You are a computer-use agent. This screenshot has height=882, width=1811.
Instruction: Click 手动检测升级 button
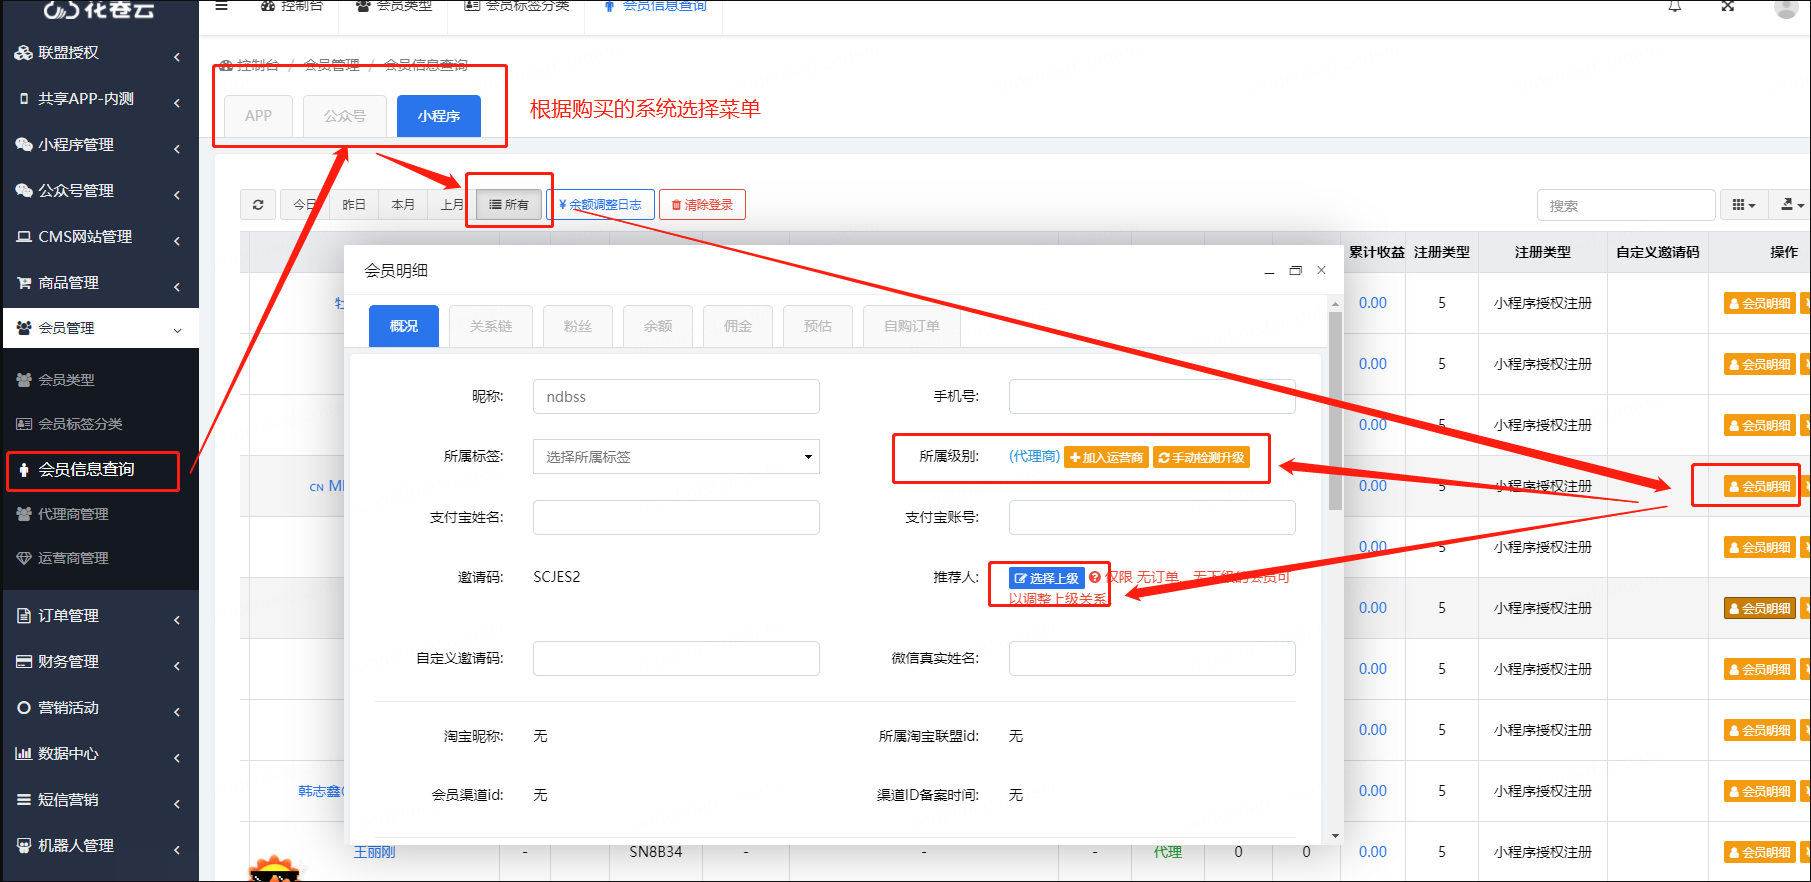coord(1202,458)
